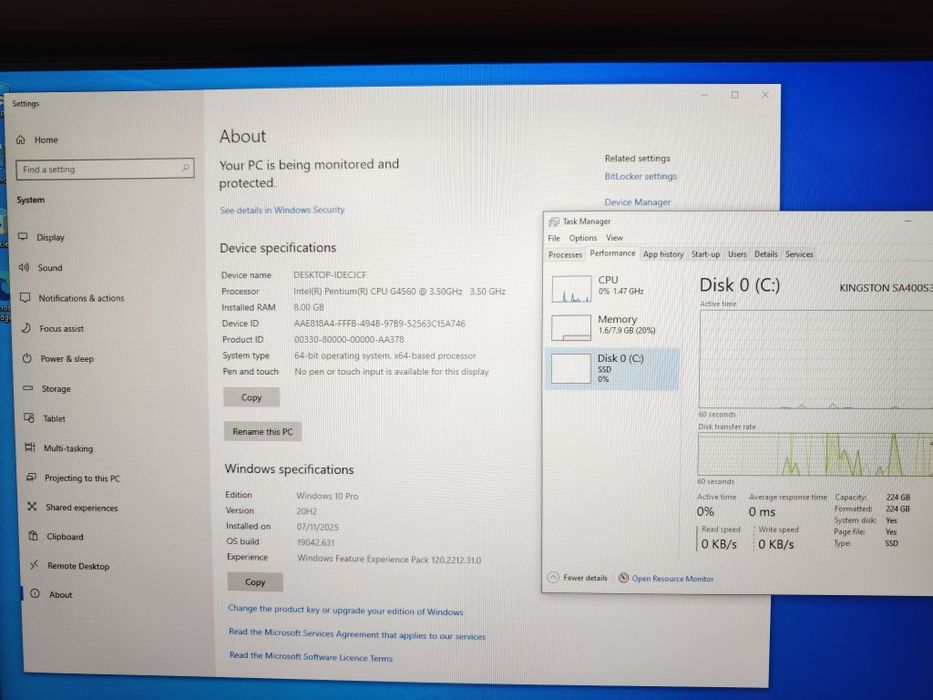Image resolution: width=933 pixels, height=700 pixels.
Task: Open Home in Settings sidebar
Action: click(x=37, y=140)
